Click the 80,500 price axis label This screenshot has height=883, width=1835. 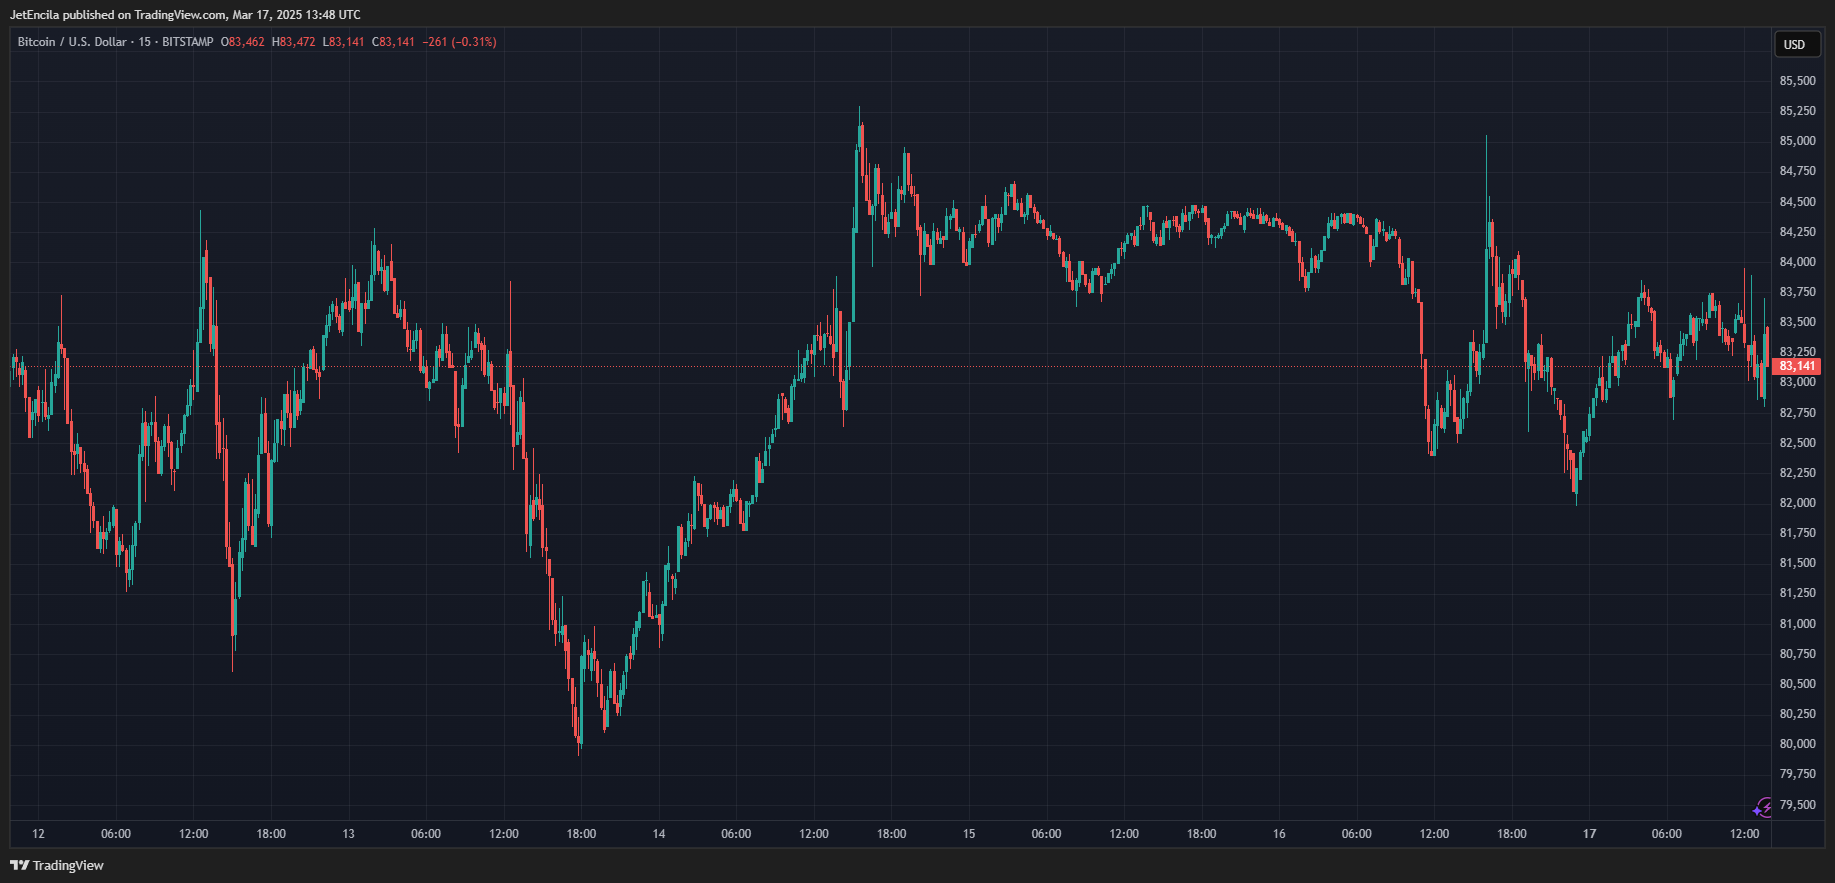pyautogui.click(x=1797, y=684)
